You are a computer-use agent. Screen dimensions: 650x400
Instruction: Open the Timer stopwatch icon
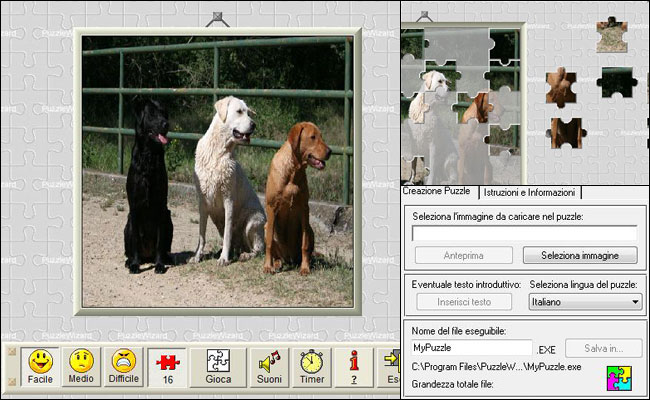tap(311, 366)
